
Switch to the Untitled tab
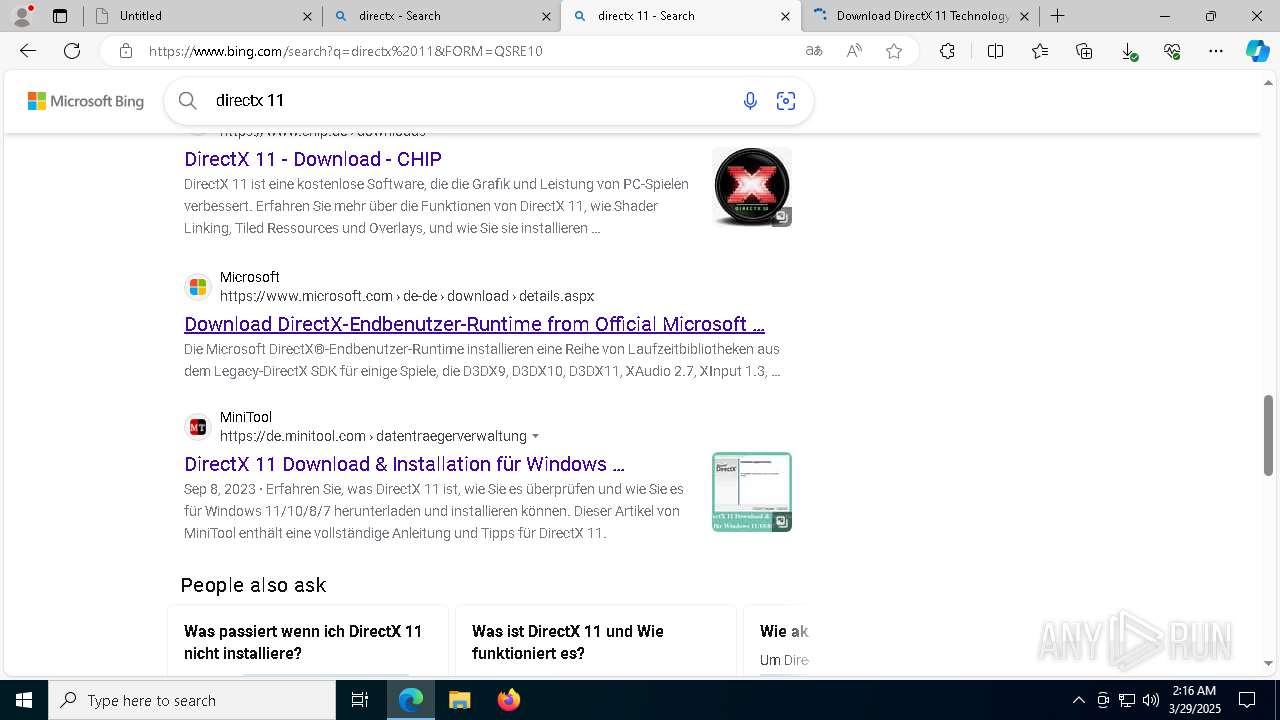pos(203,16)
